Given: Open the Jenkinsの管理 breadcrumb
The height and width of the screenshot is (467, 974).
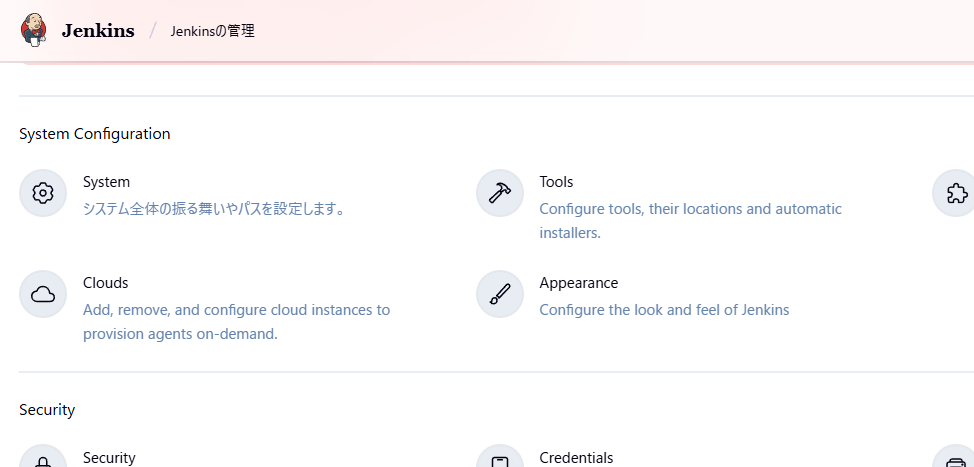Looking at the screenshot, I should tap(212, 31).
